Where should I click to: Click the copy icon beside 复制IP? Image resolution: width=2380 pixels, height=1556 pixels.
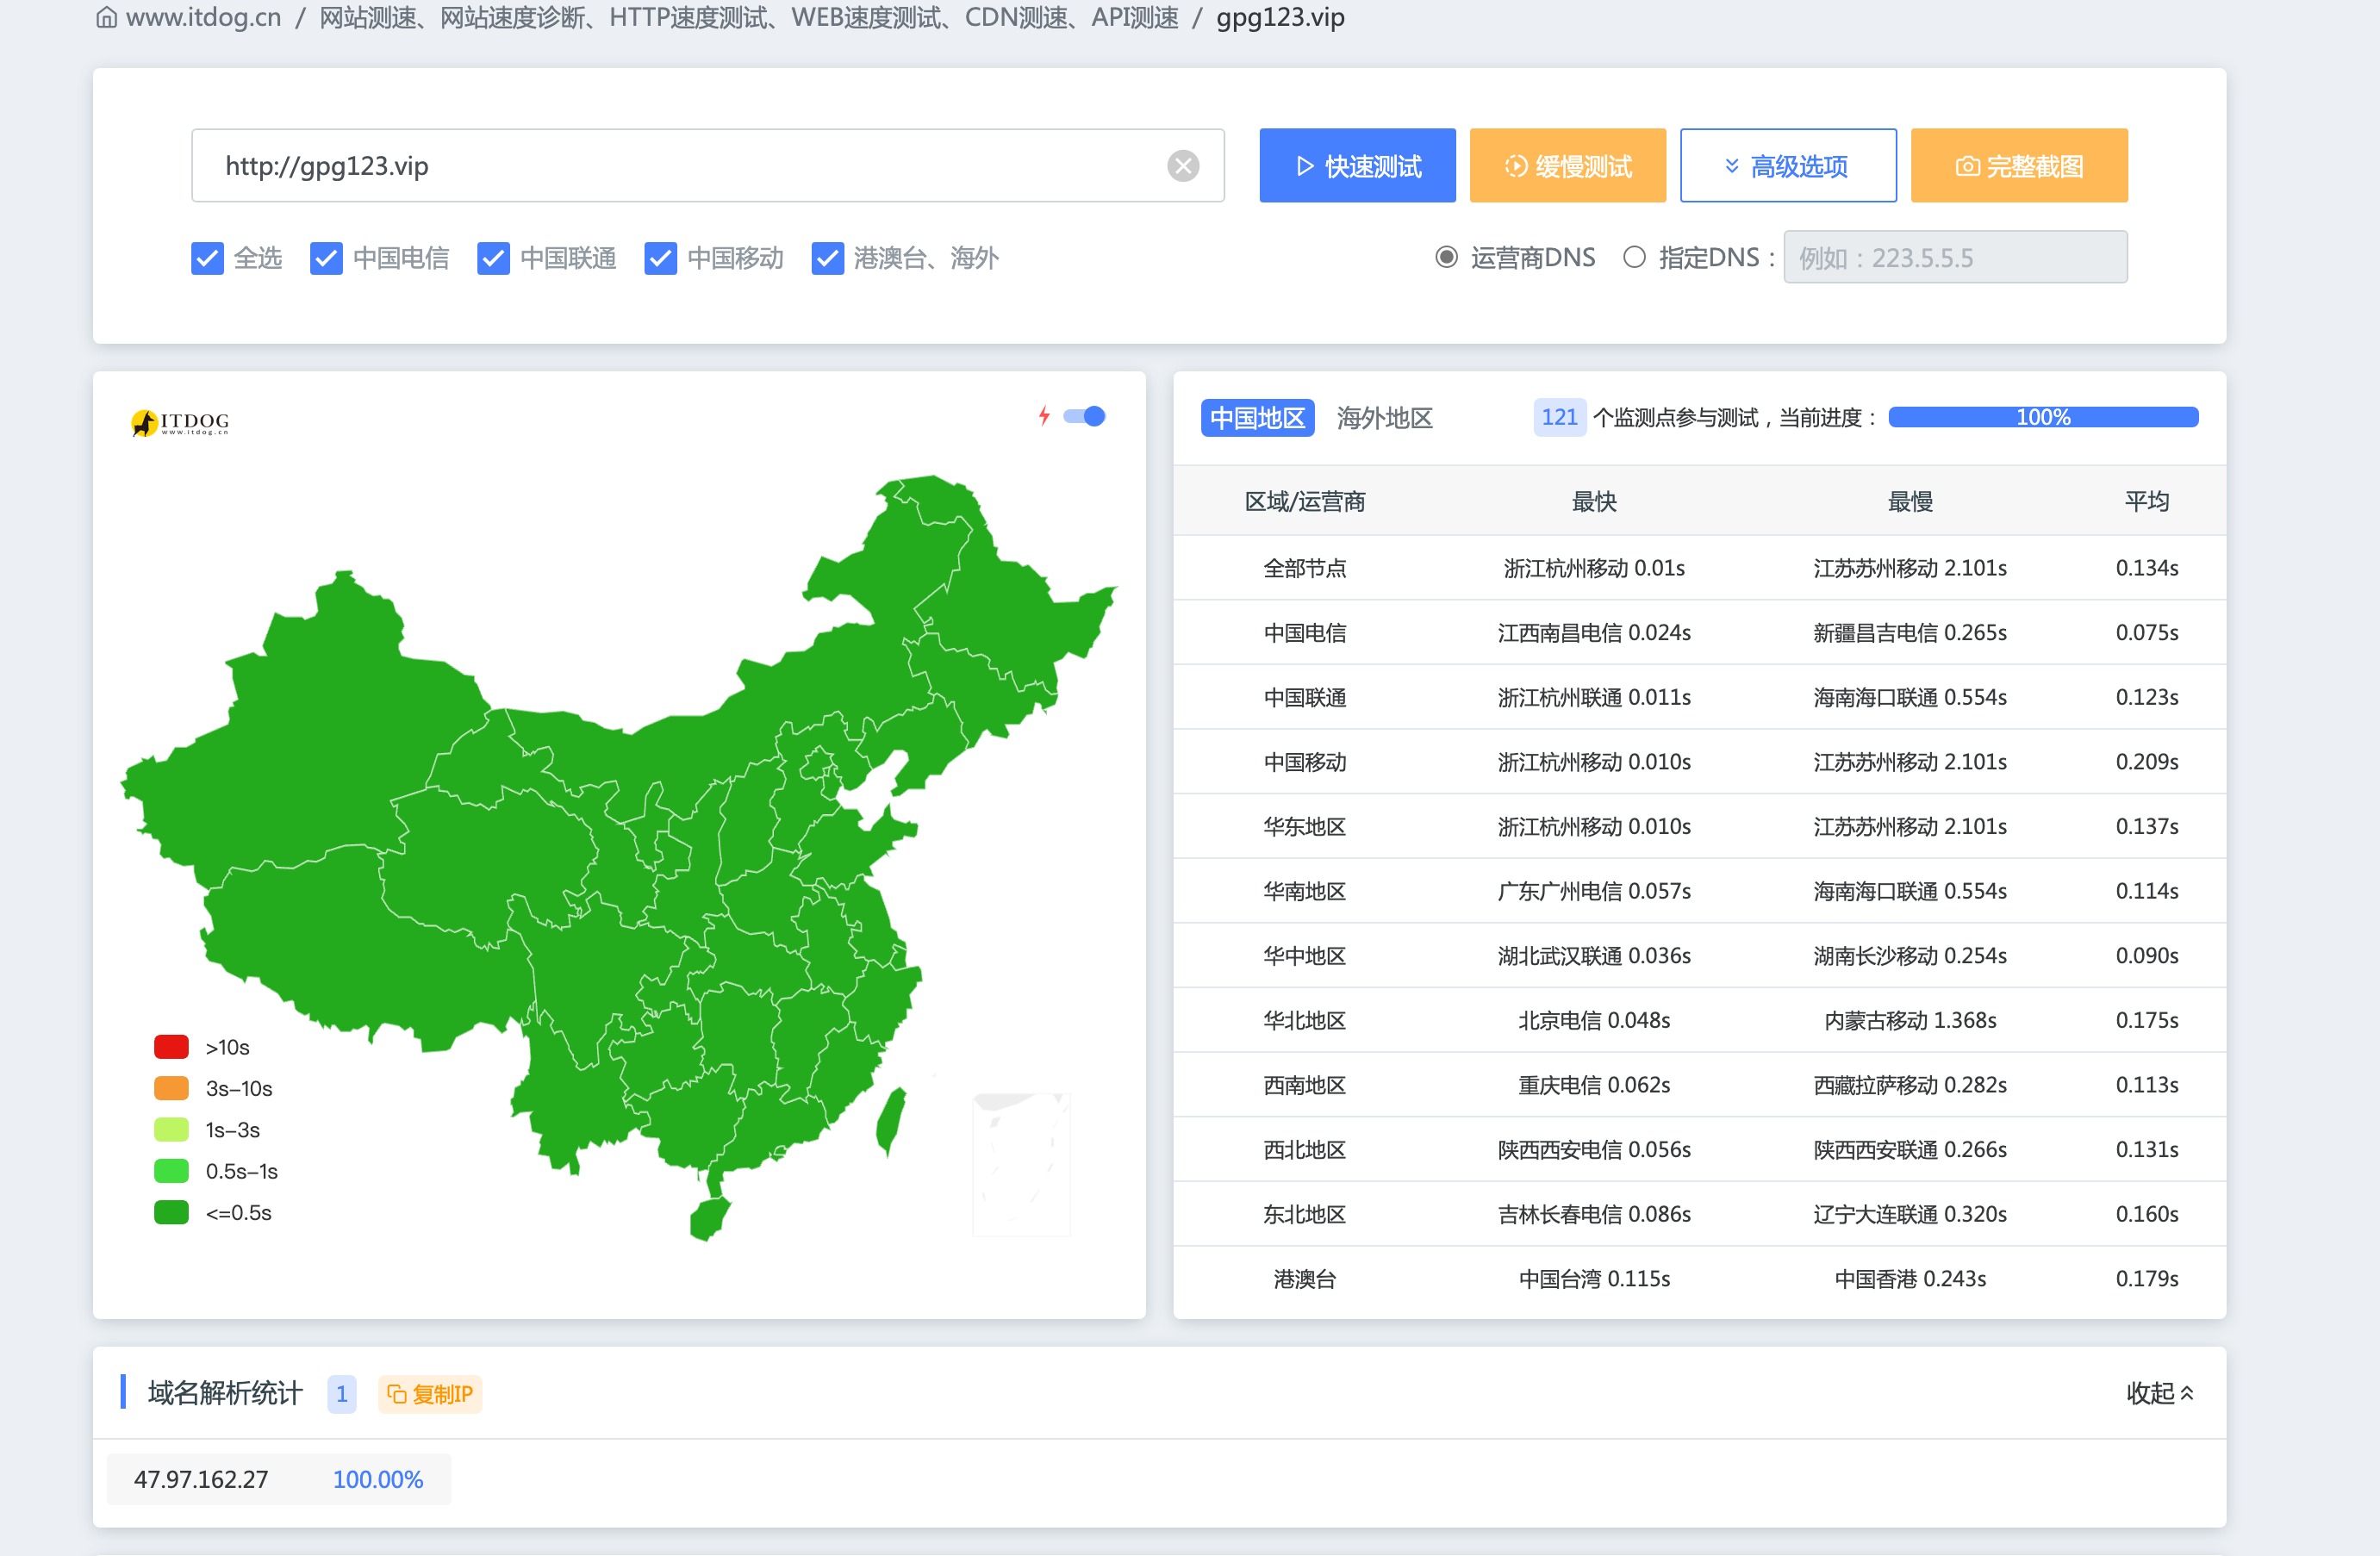(x=397, y=1394)
